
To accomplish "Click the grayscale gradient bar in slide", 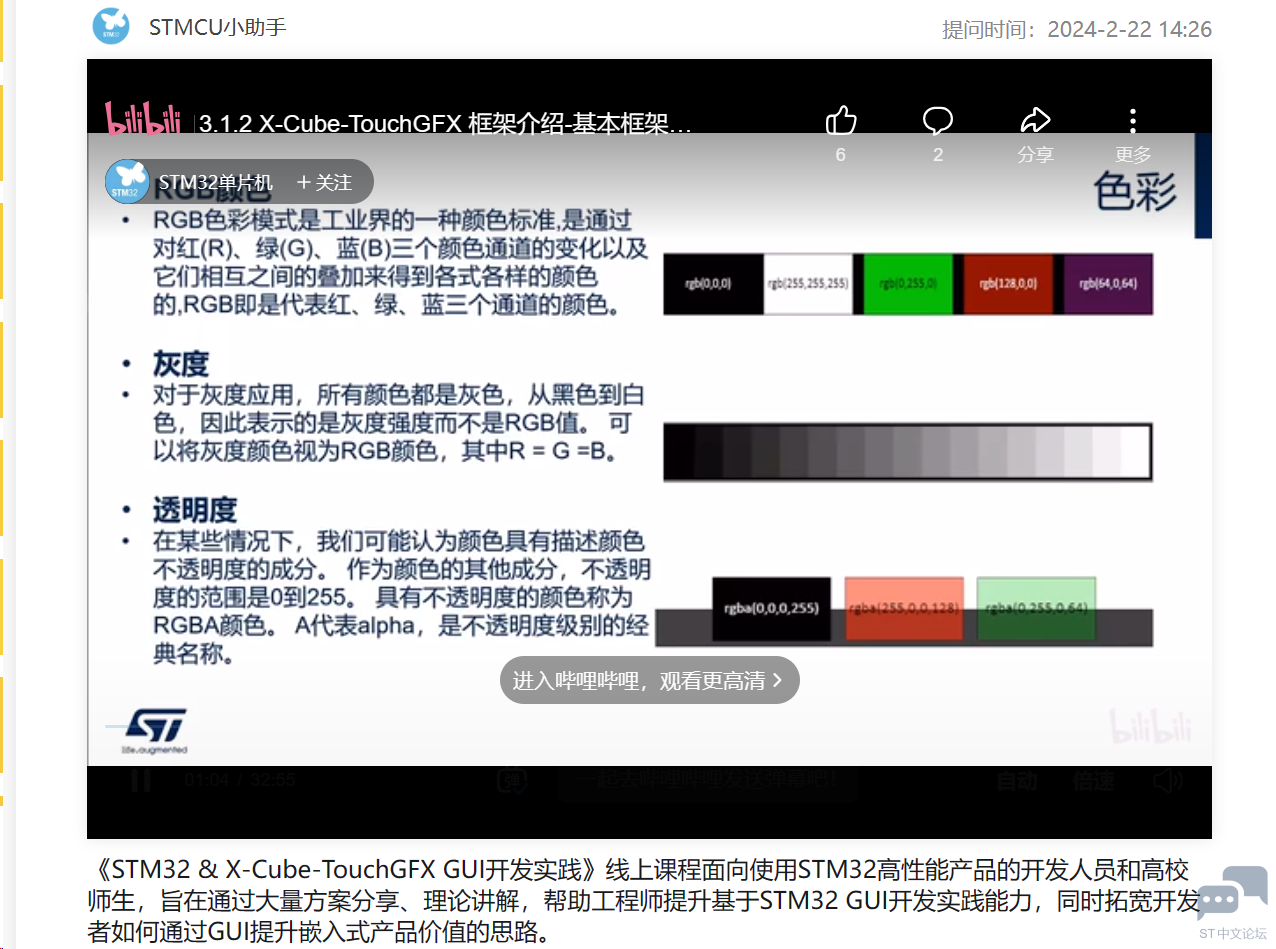I will pos(908,452).
